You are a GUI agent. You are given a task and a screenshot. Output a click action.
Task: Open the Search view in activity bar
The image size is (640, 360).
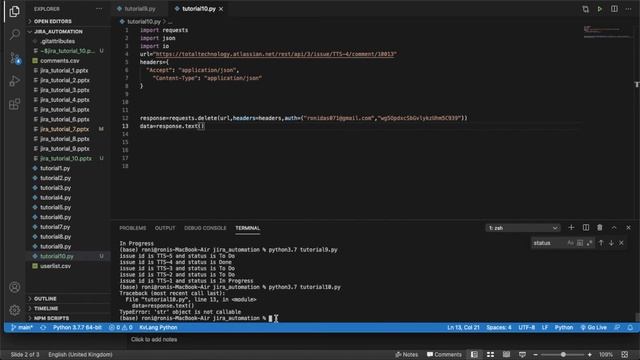pyautogui.click(x=15, y=34)
